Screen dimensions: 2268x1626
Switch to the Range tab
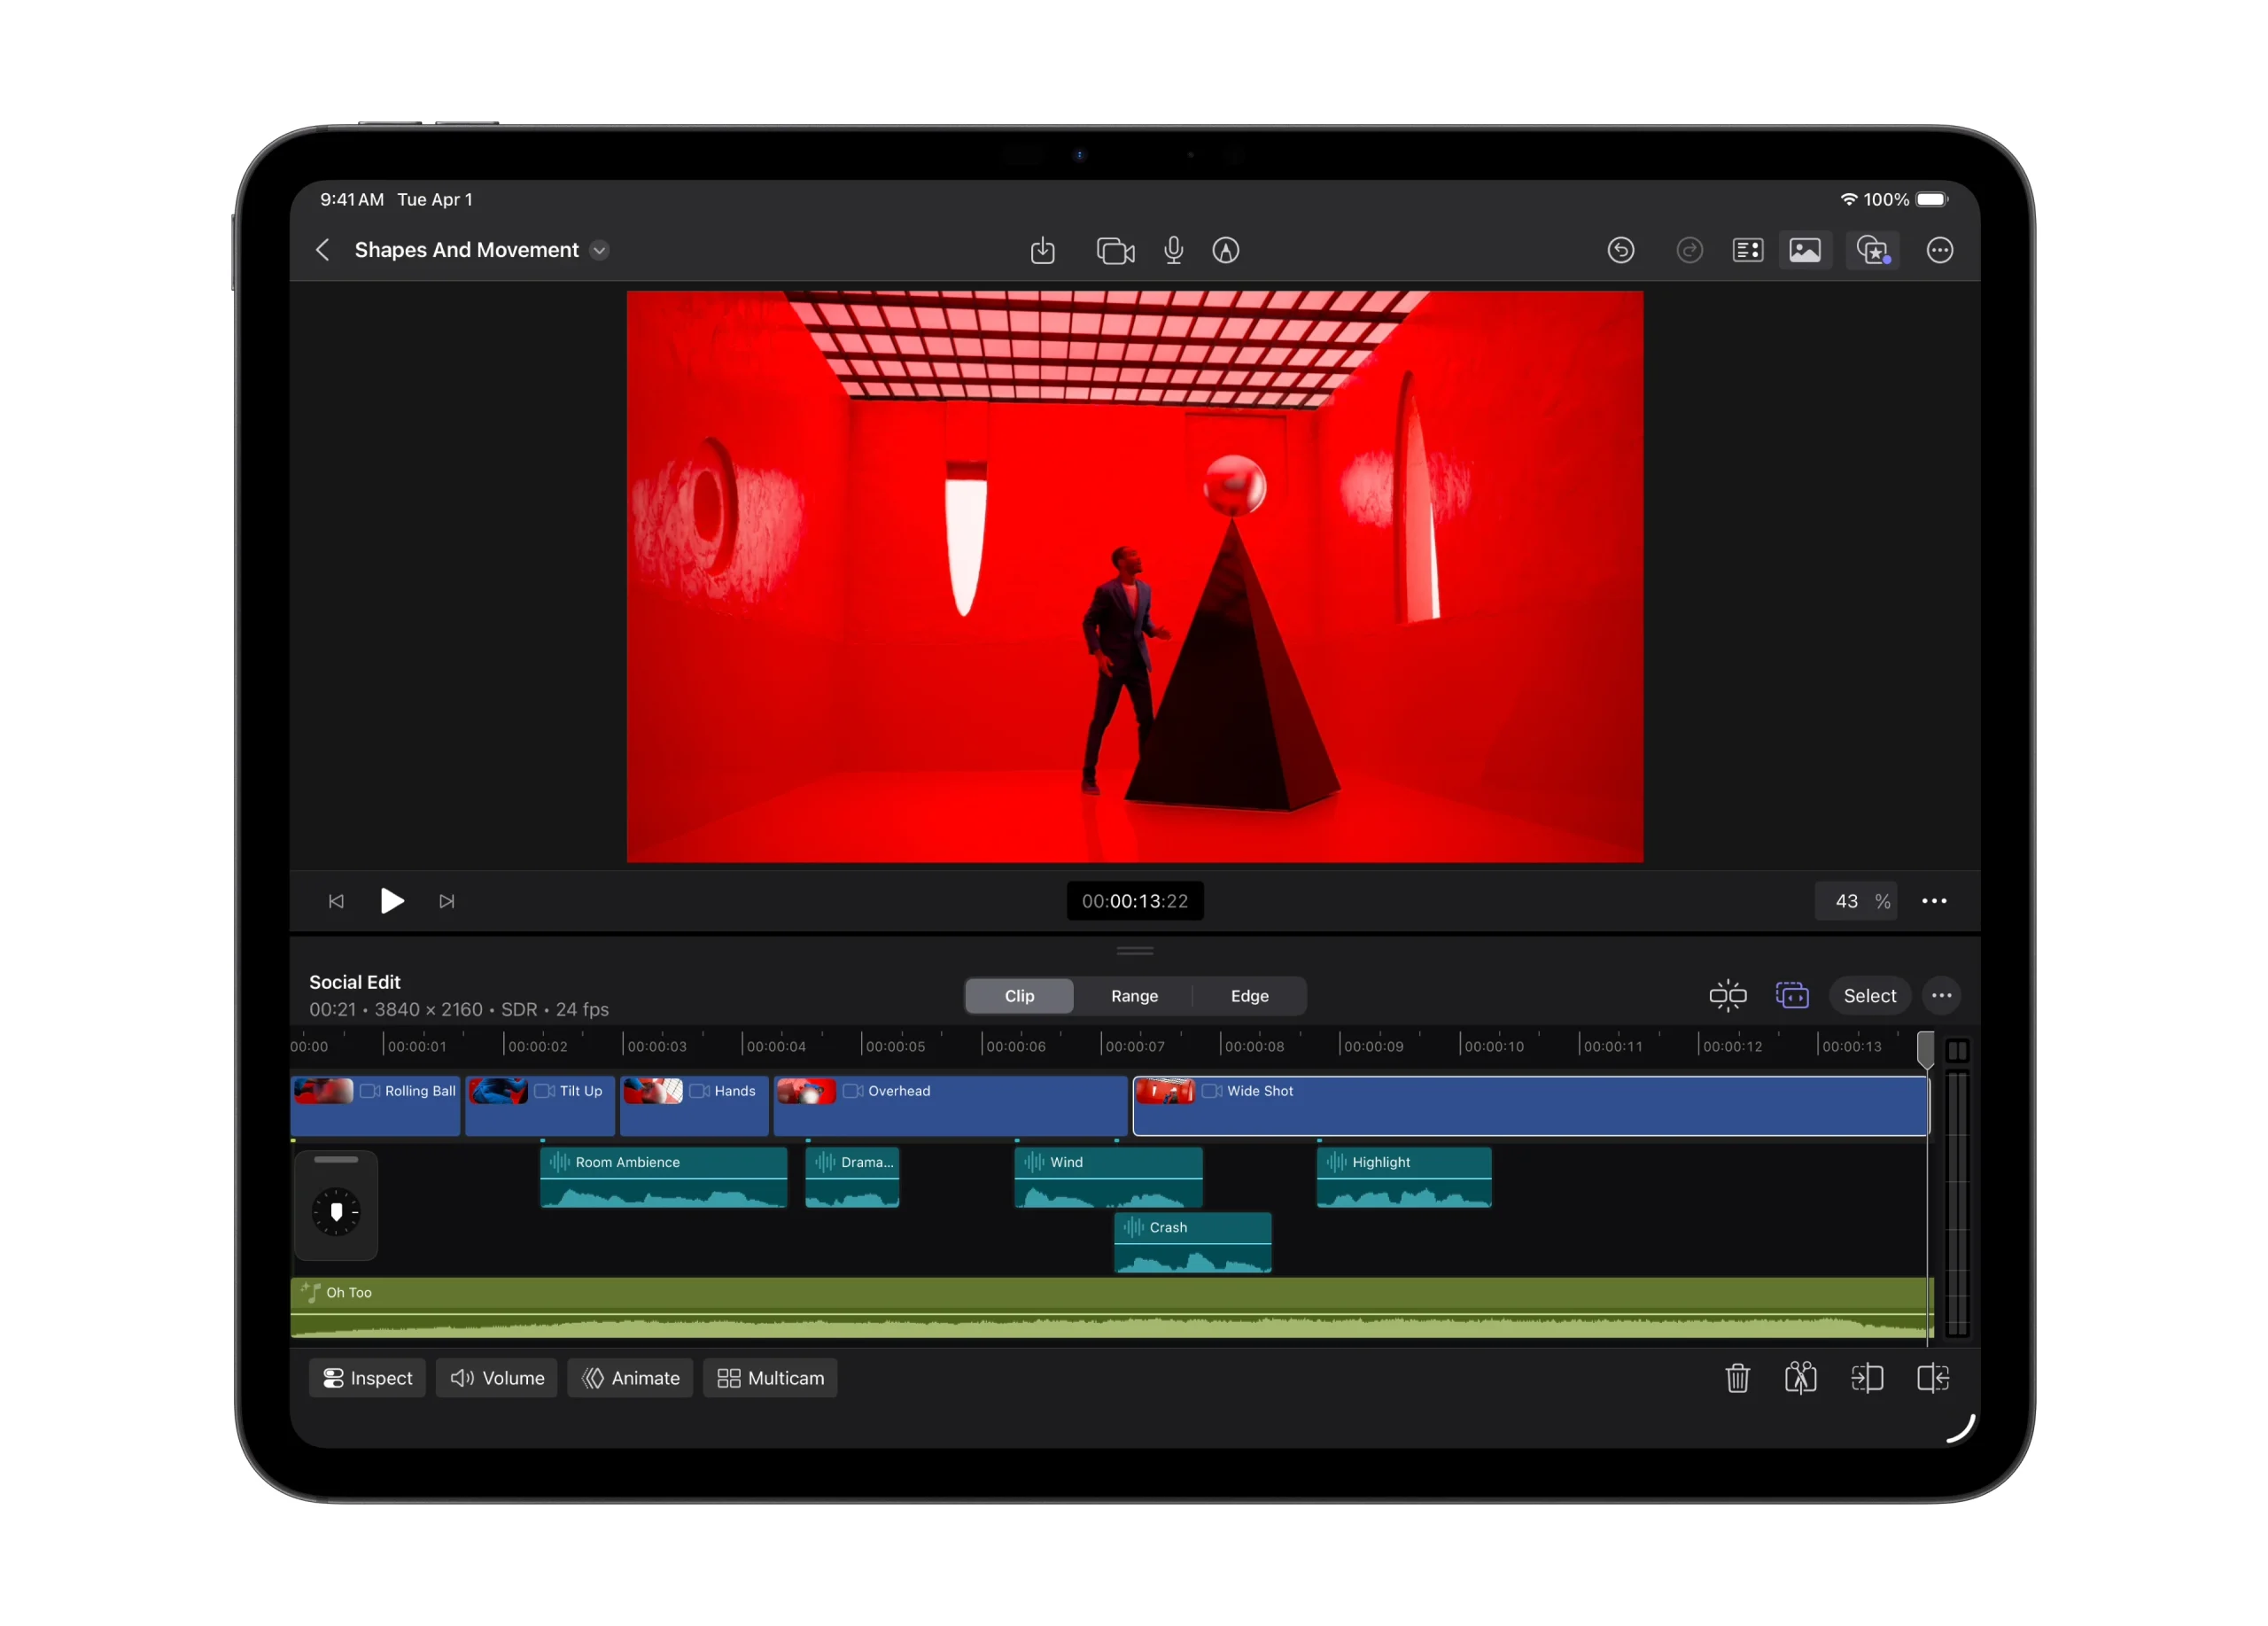[x=1133, y=995]
